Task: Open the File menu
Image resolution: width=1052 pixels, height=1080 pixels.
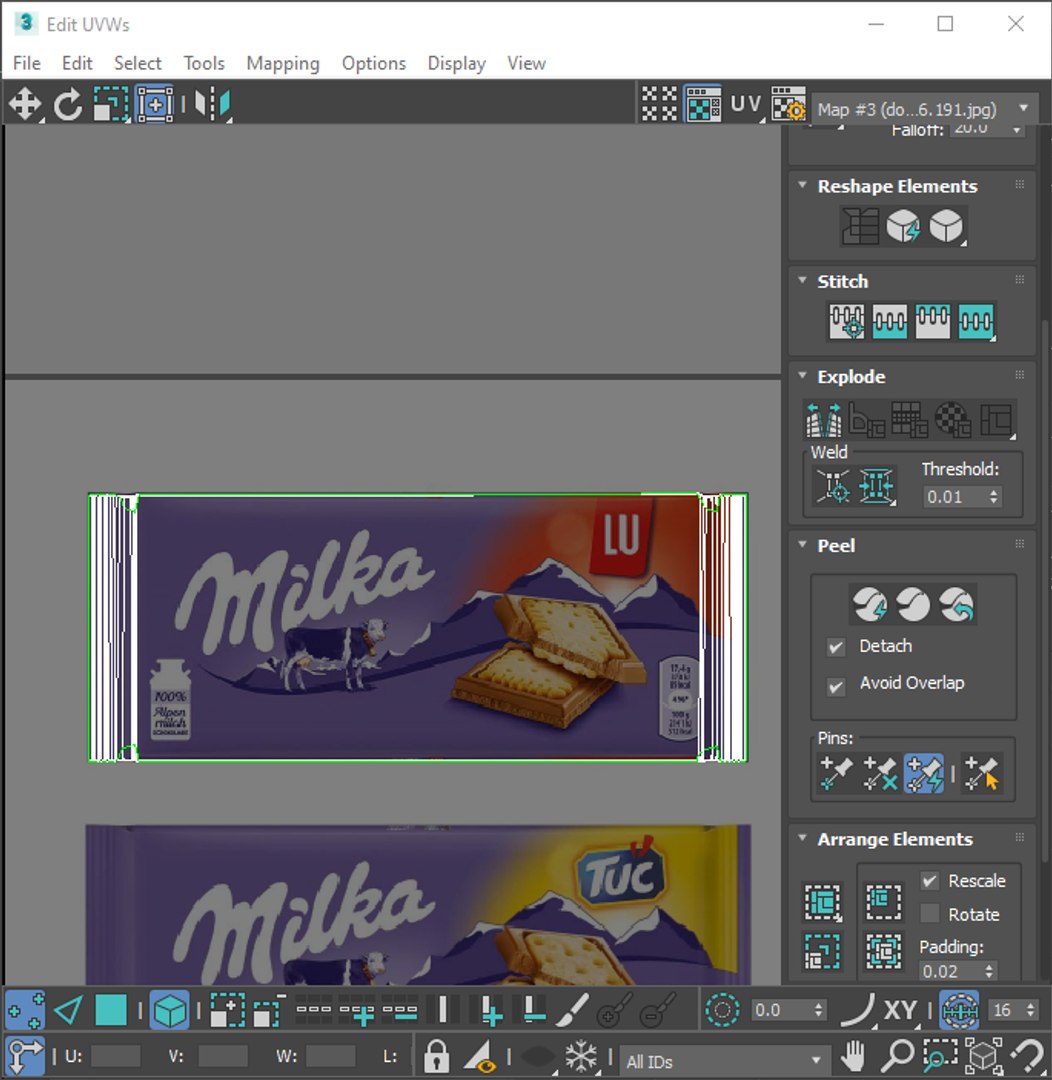Action: pyautogui.click(x=27, y=63)
